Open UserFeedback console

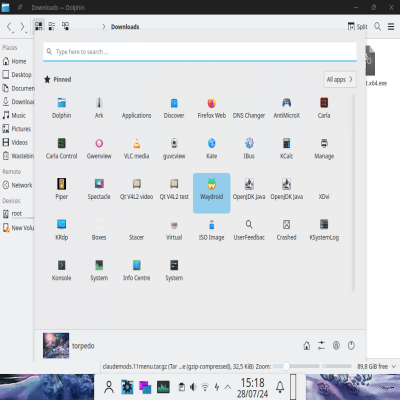click(x=249, y=230)
